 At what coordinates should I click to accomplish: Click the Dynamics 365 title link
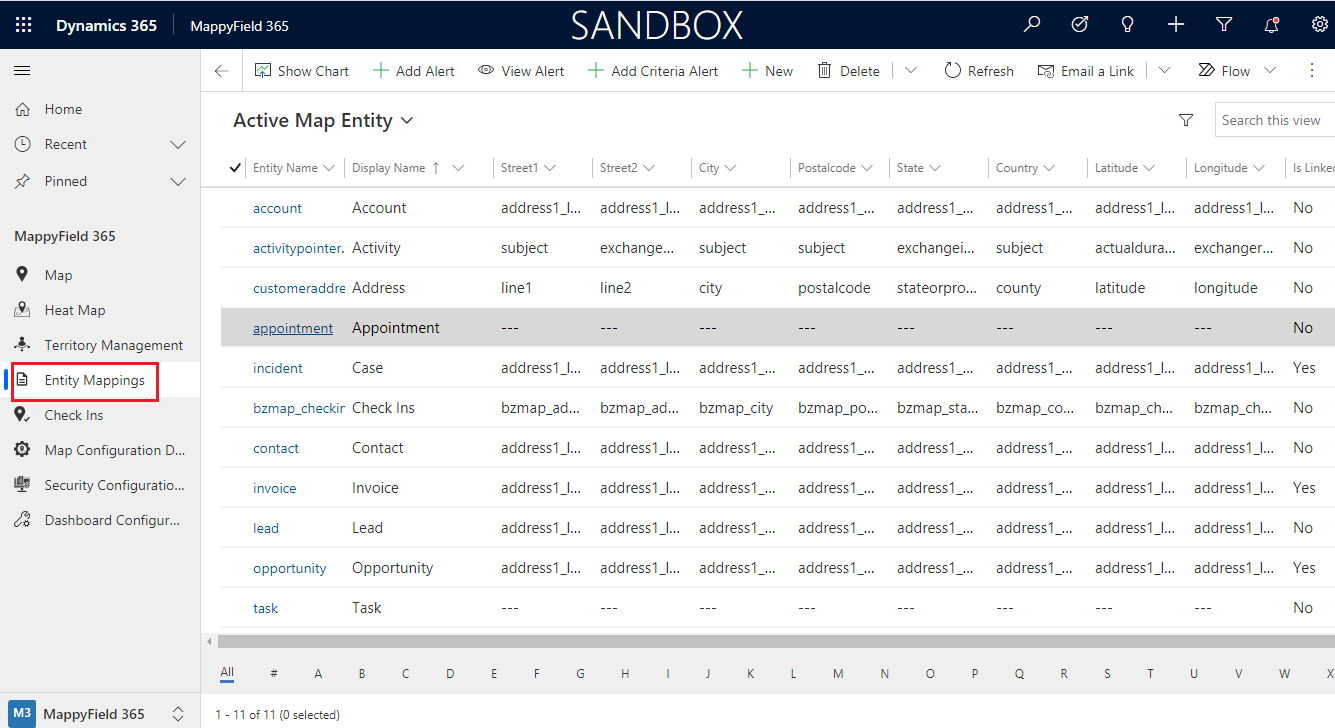click(x=106, y=26)
